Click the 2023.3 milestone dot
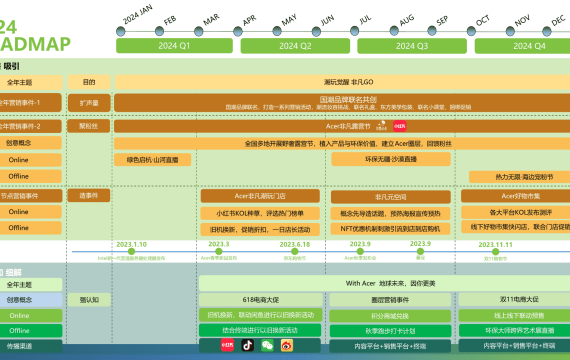This screenshot has width=570, height=360. tap(218, 251)
